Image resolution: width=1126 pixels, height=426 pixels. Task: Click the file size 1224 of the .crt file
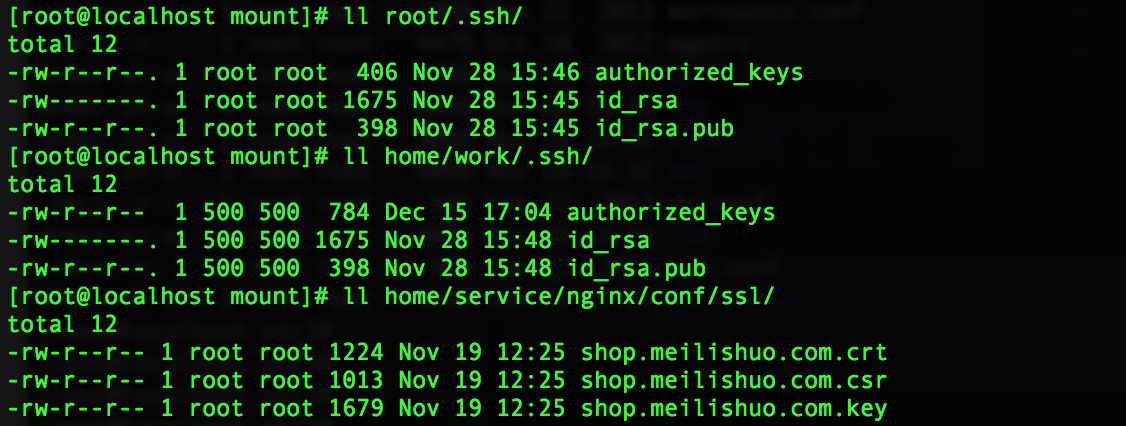(x=357, y=353)
